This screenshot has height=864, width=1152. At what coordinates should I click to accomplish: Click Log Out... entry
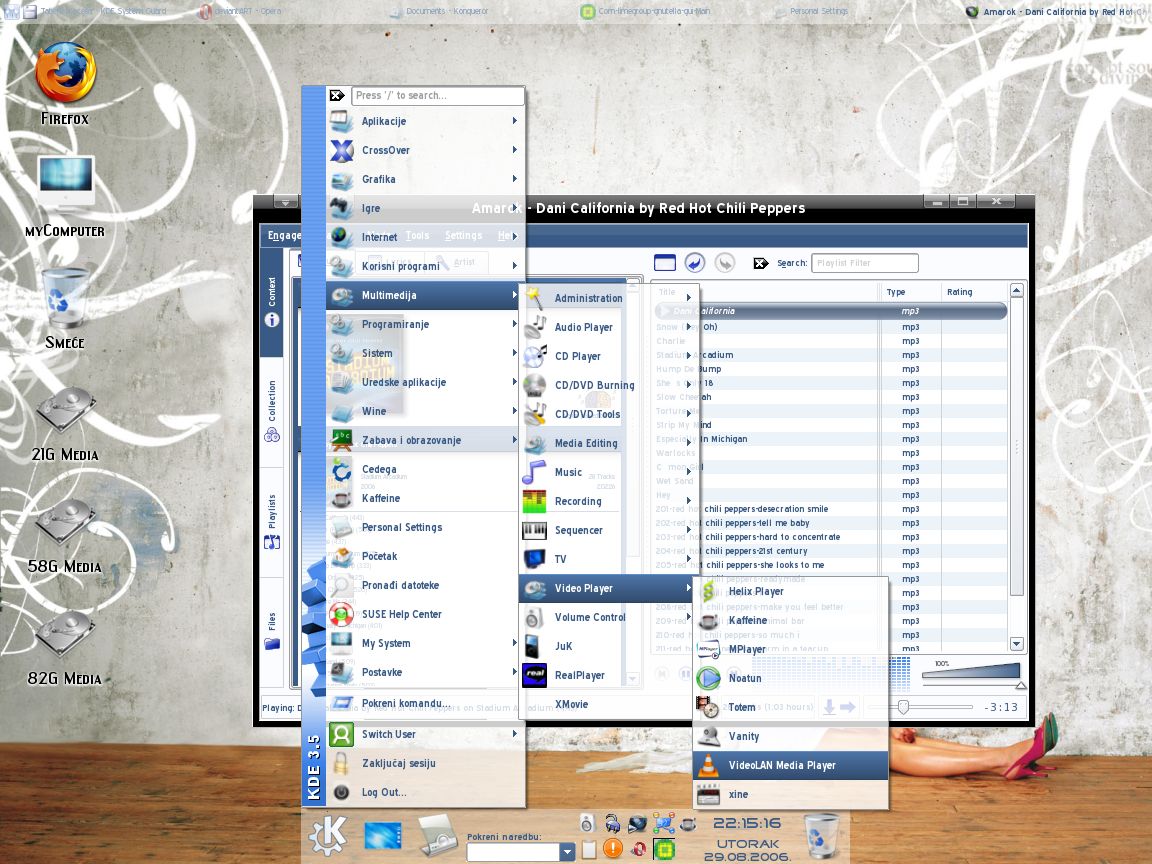pyautogui.click(x=425, y=792)
